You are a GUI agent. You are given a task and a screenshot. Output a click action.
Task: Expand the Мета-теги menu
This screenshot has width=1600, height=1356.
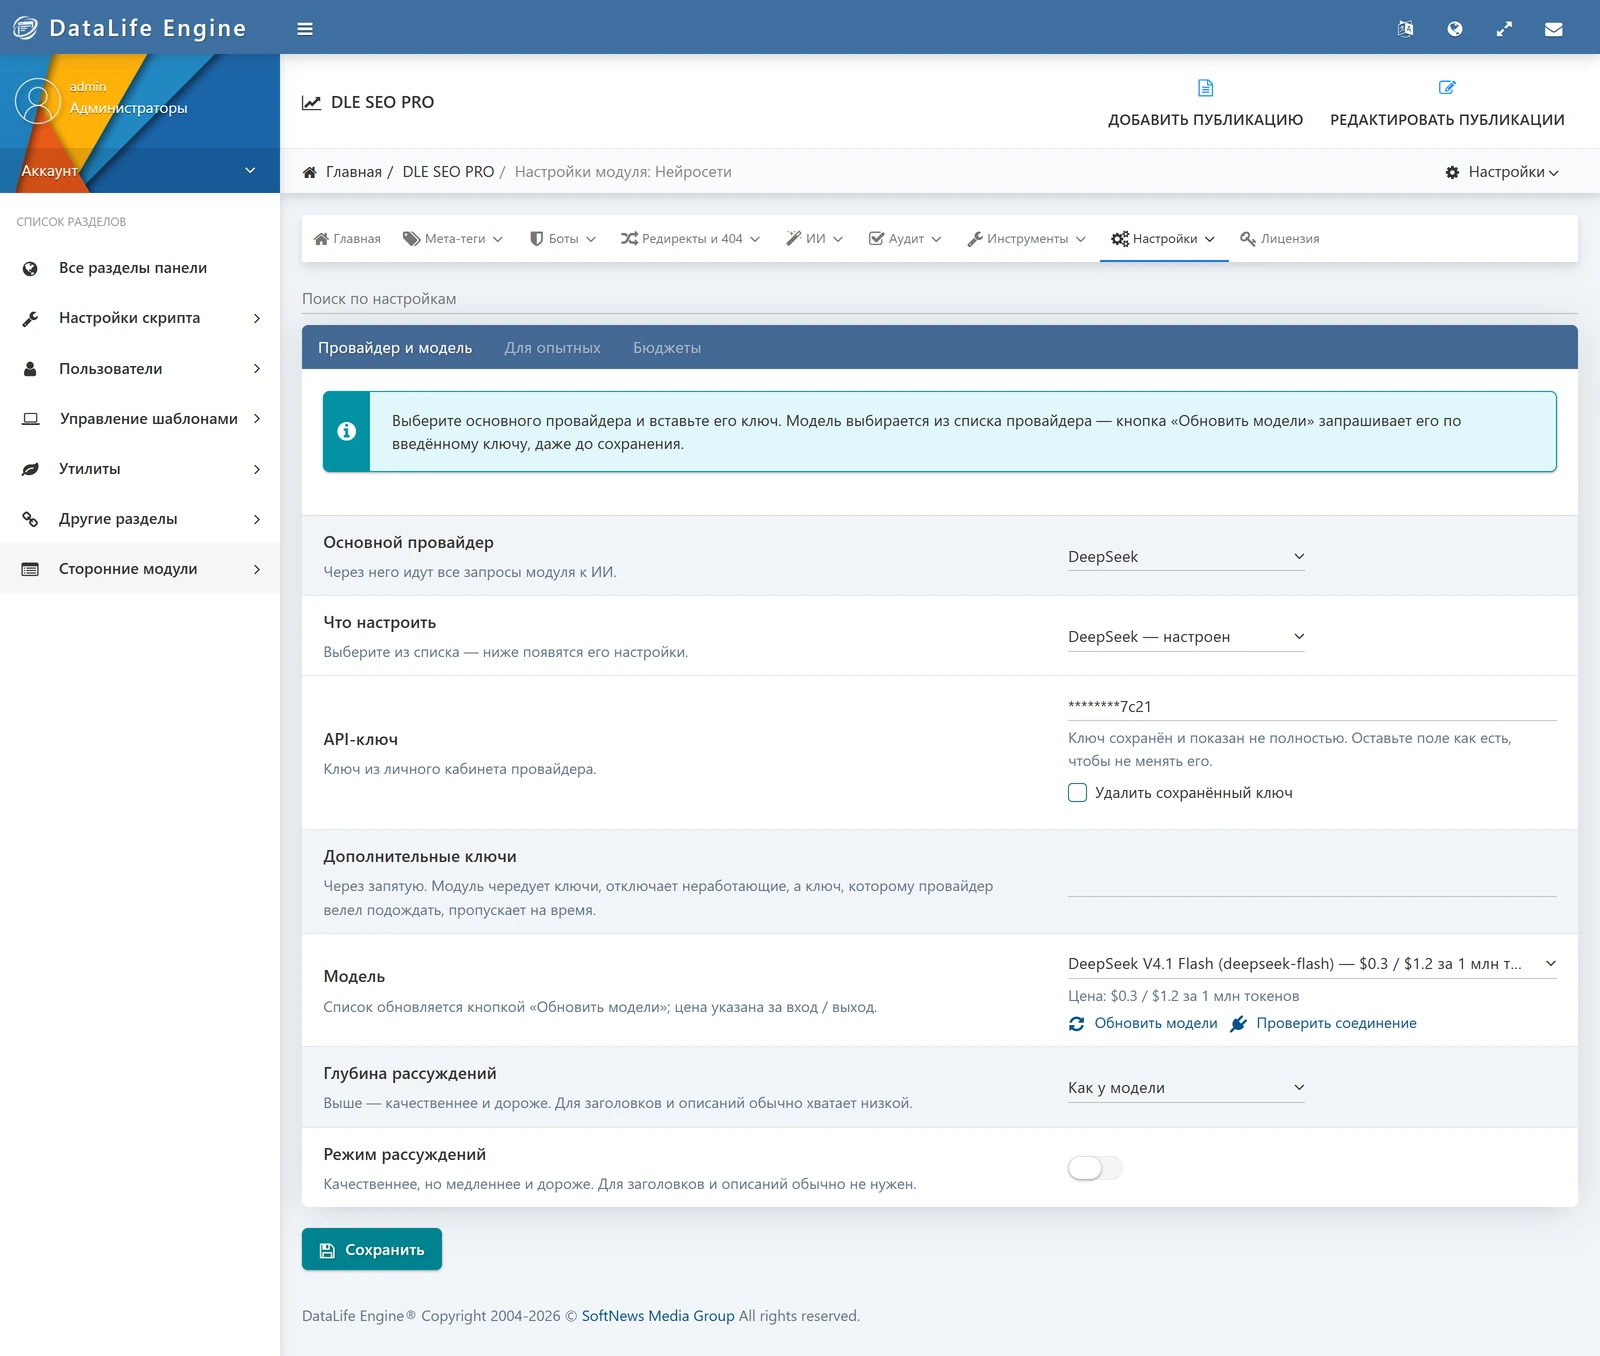[x=453, y=239]
